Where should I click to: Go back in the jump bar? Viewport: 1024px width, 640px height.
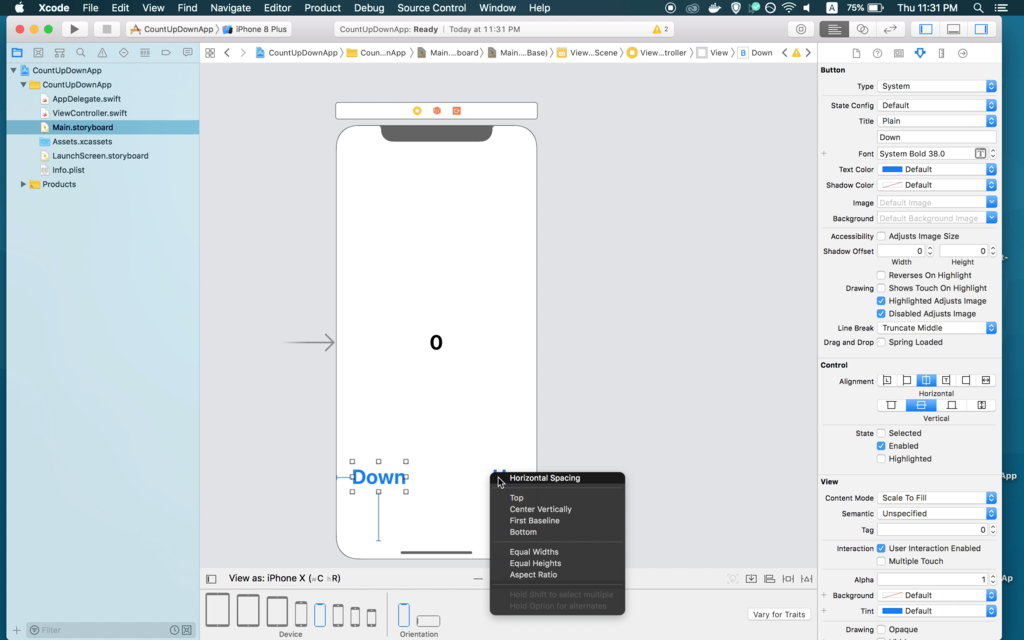click(x=227, y=53)
